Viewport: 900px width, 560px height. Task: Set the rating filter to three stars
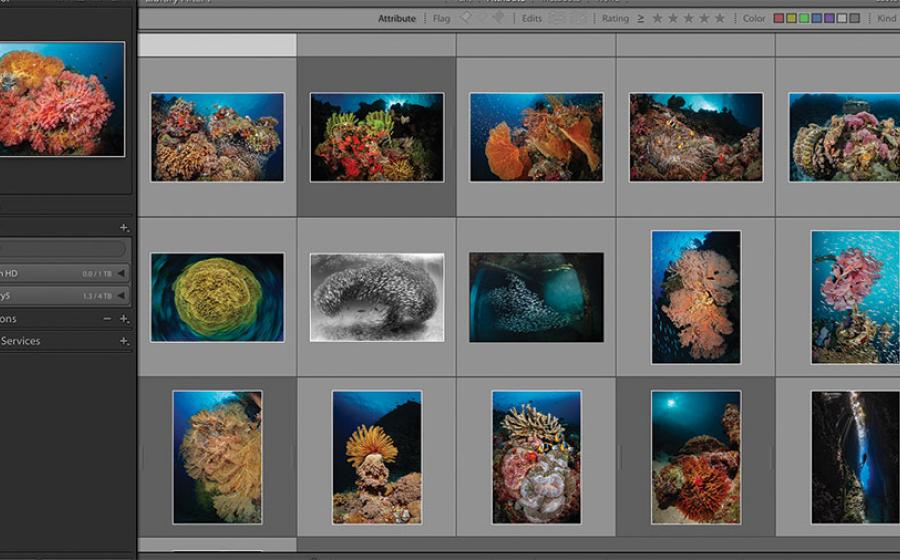(x=689, y=18)
